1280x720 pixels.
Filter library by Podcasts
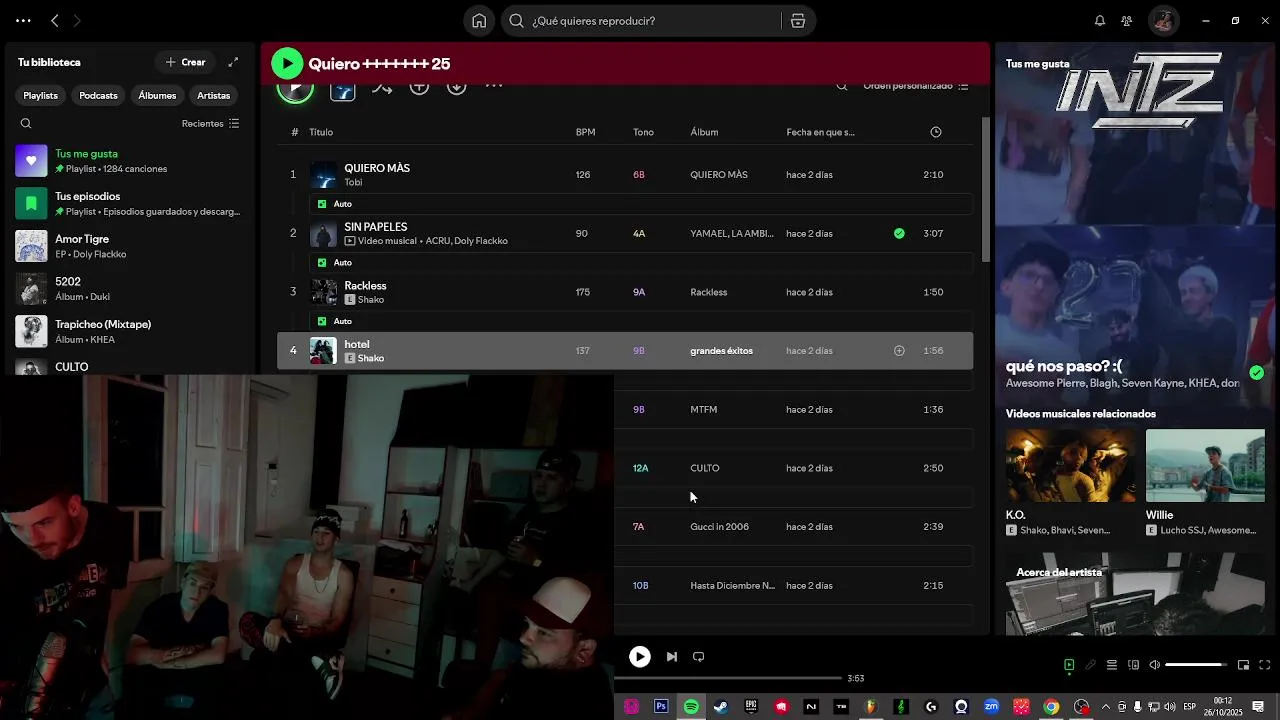pos(98,96)
